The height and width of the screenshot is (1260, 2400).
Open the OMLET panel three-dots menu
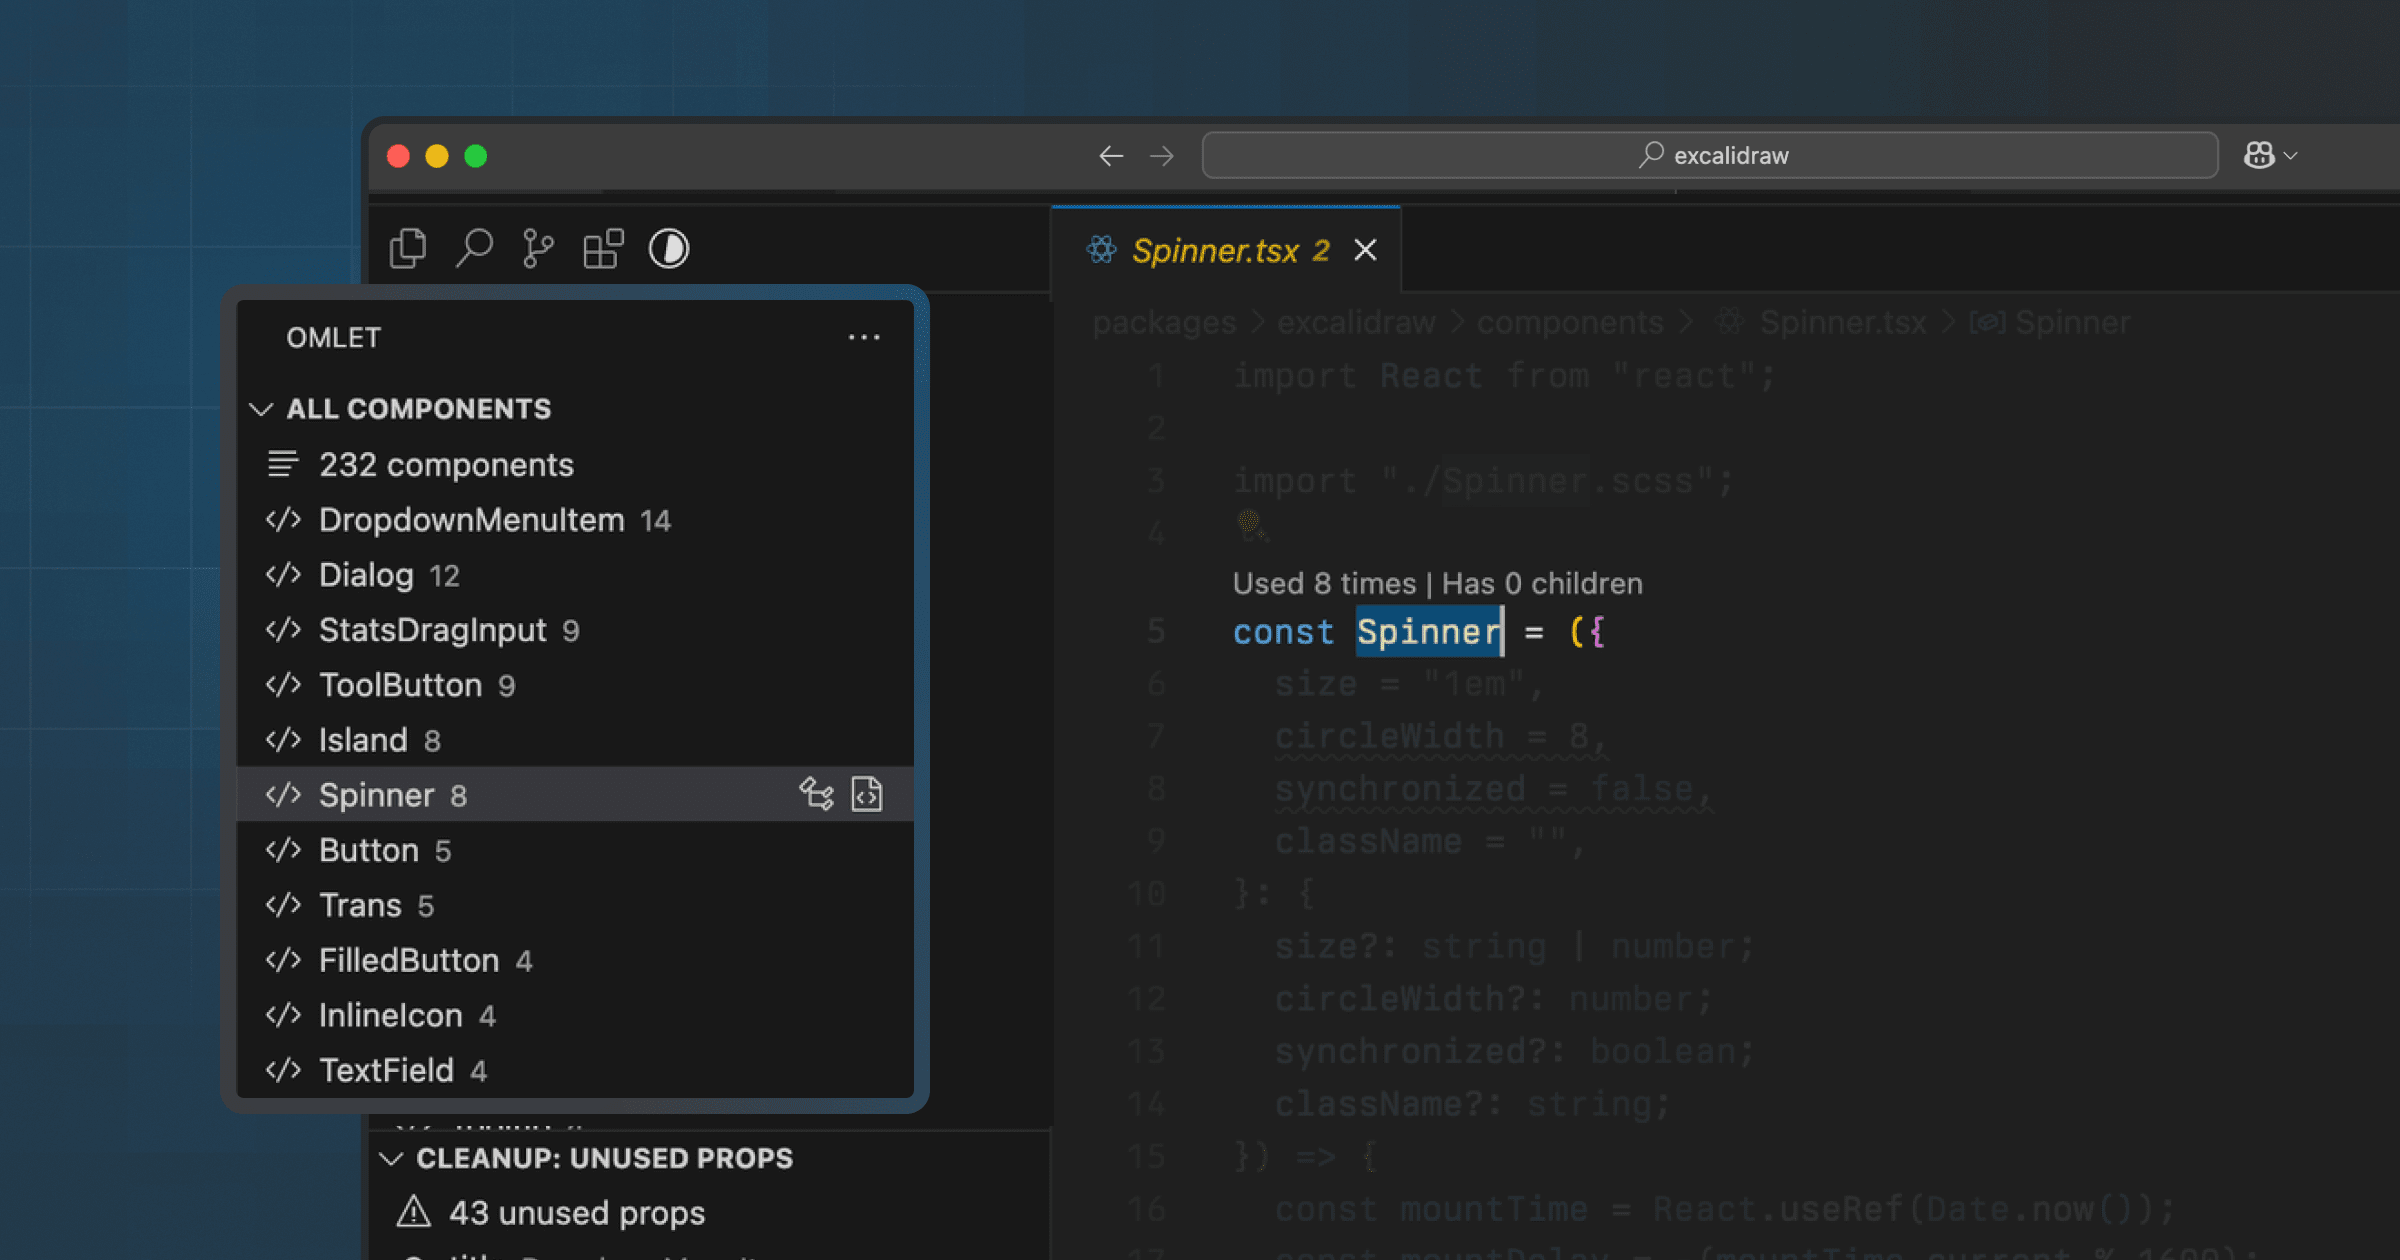864,338
